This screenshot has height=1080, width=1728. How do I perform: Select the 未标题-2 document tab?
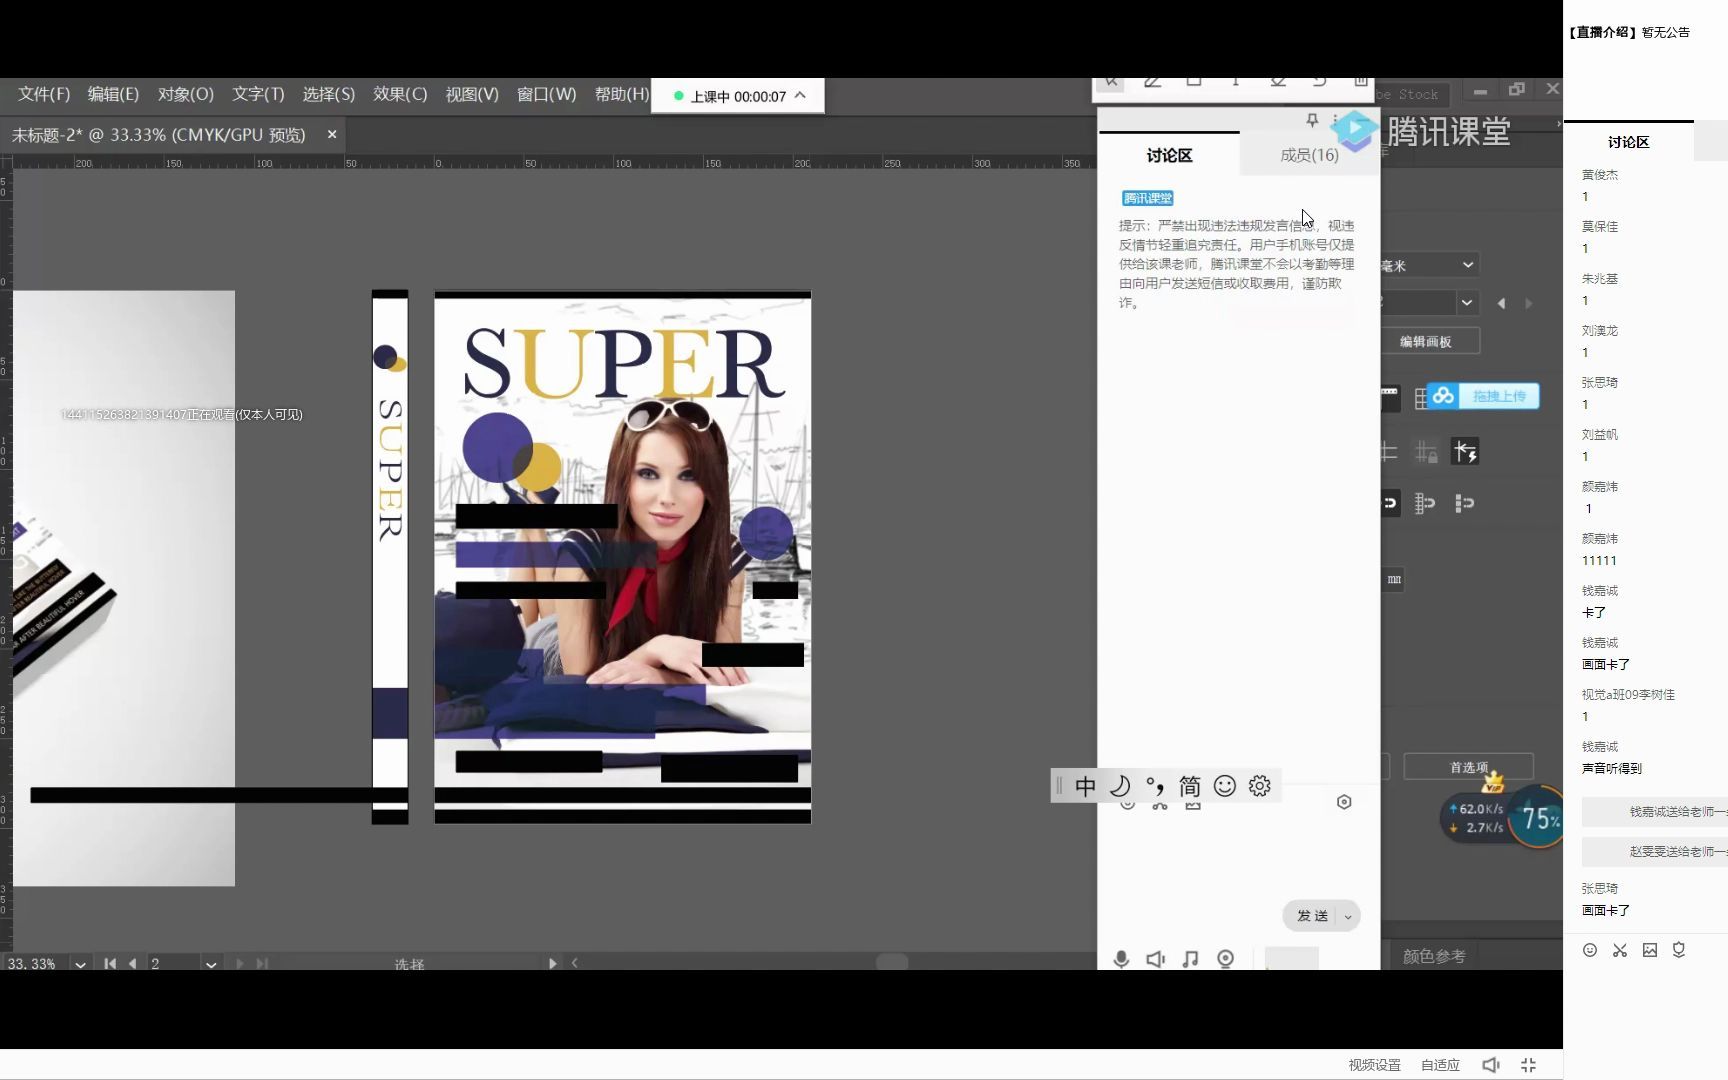point(158,134)
